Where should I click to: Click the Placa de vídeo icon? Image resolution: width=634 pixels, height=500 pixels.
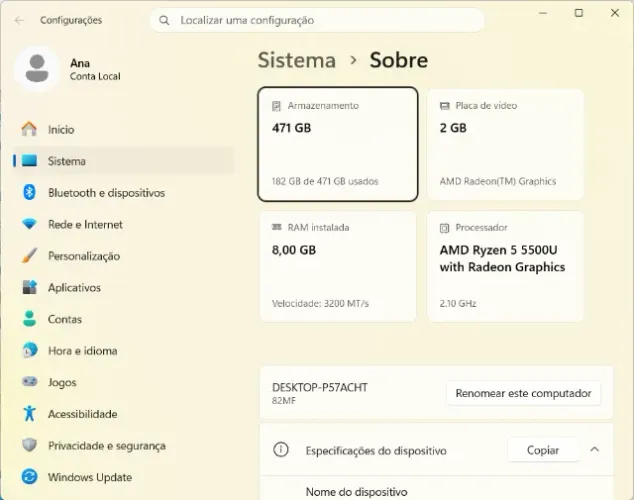(x=444, y=105)
